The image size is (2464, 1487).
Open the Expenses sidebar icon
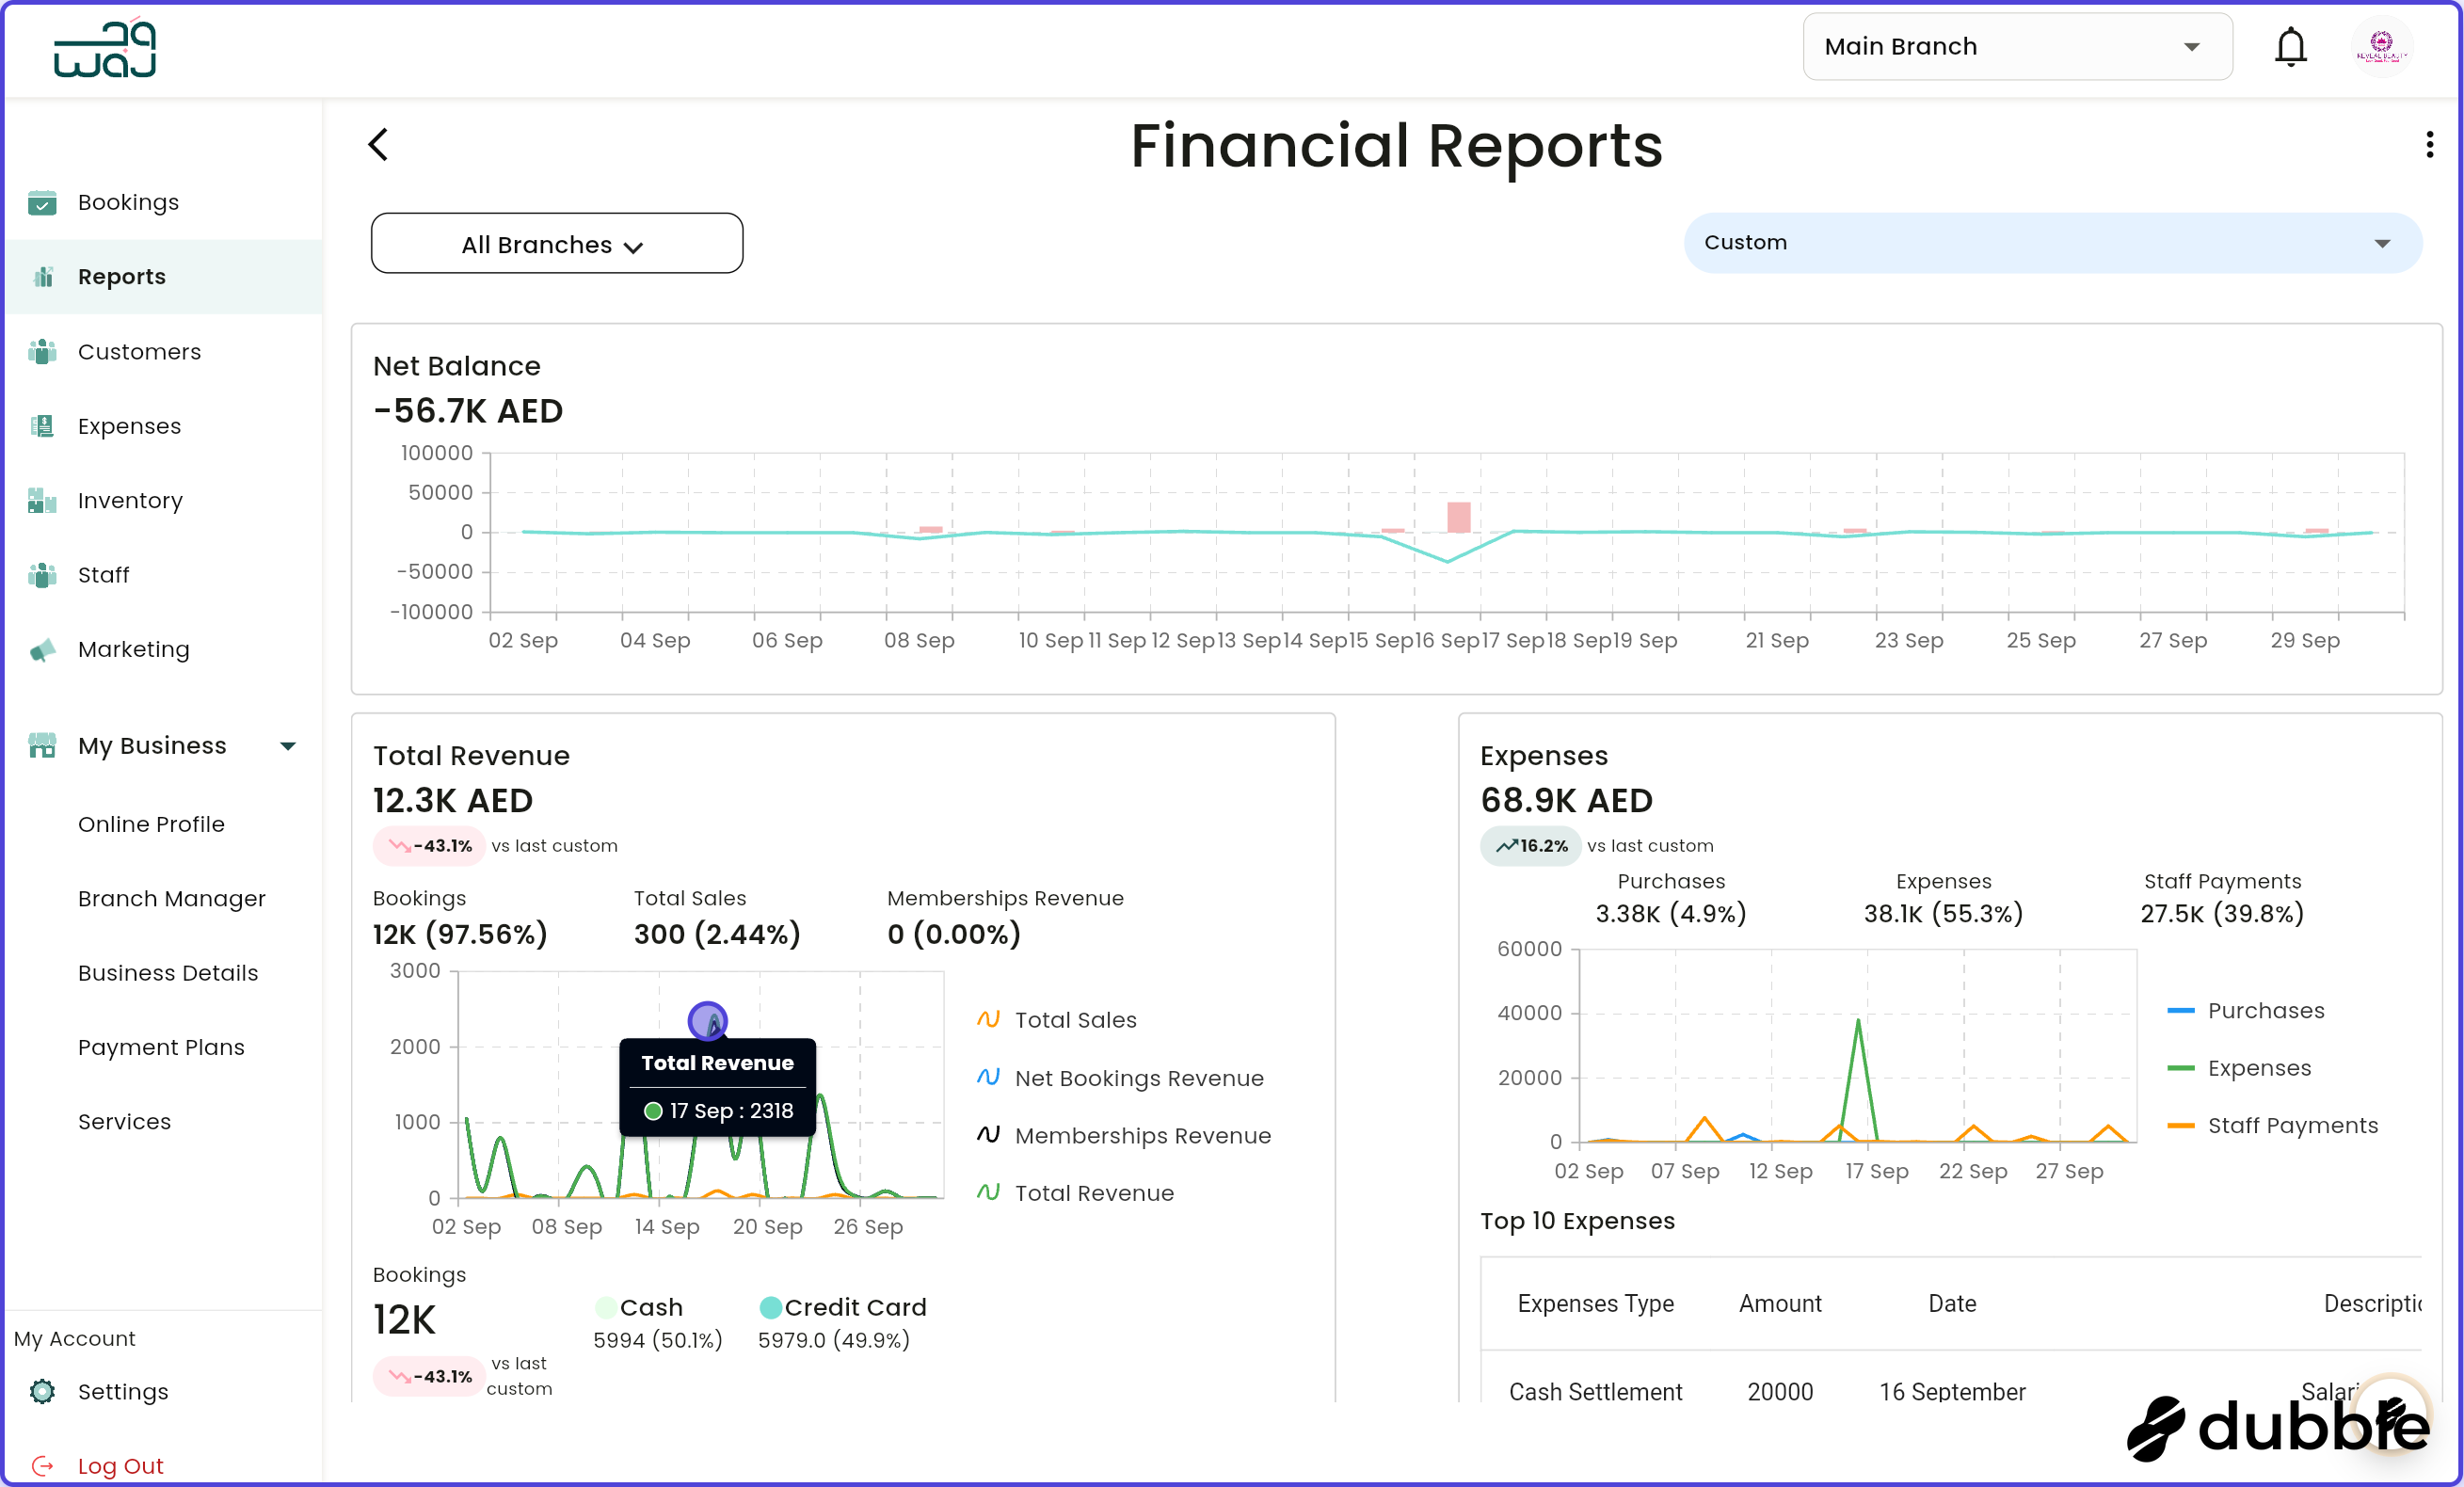tap(41, 426)
